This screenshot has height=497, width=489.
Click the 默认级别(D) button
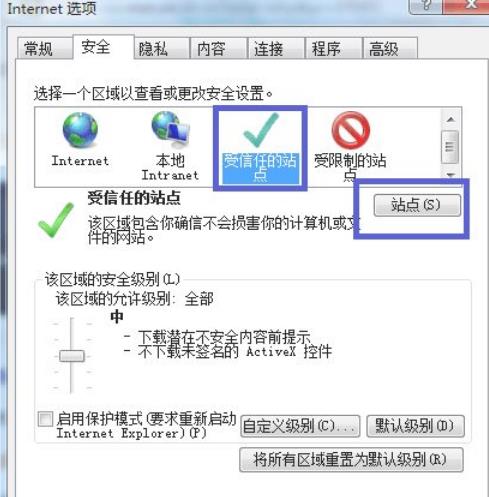tap(415, 426)
